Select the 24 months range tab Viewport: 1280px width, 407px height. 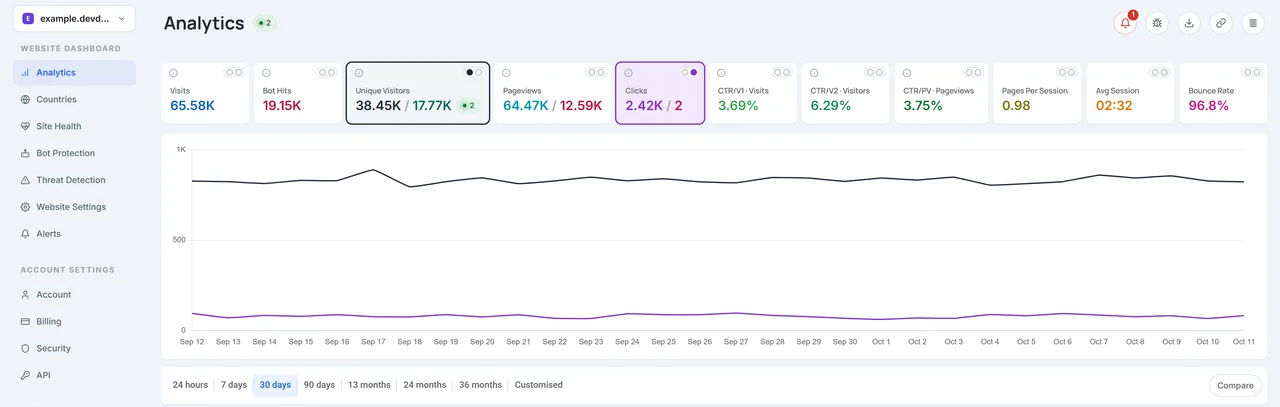pyautogui.click(x=425, y=385)
